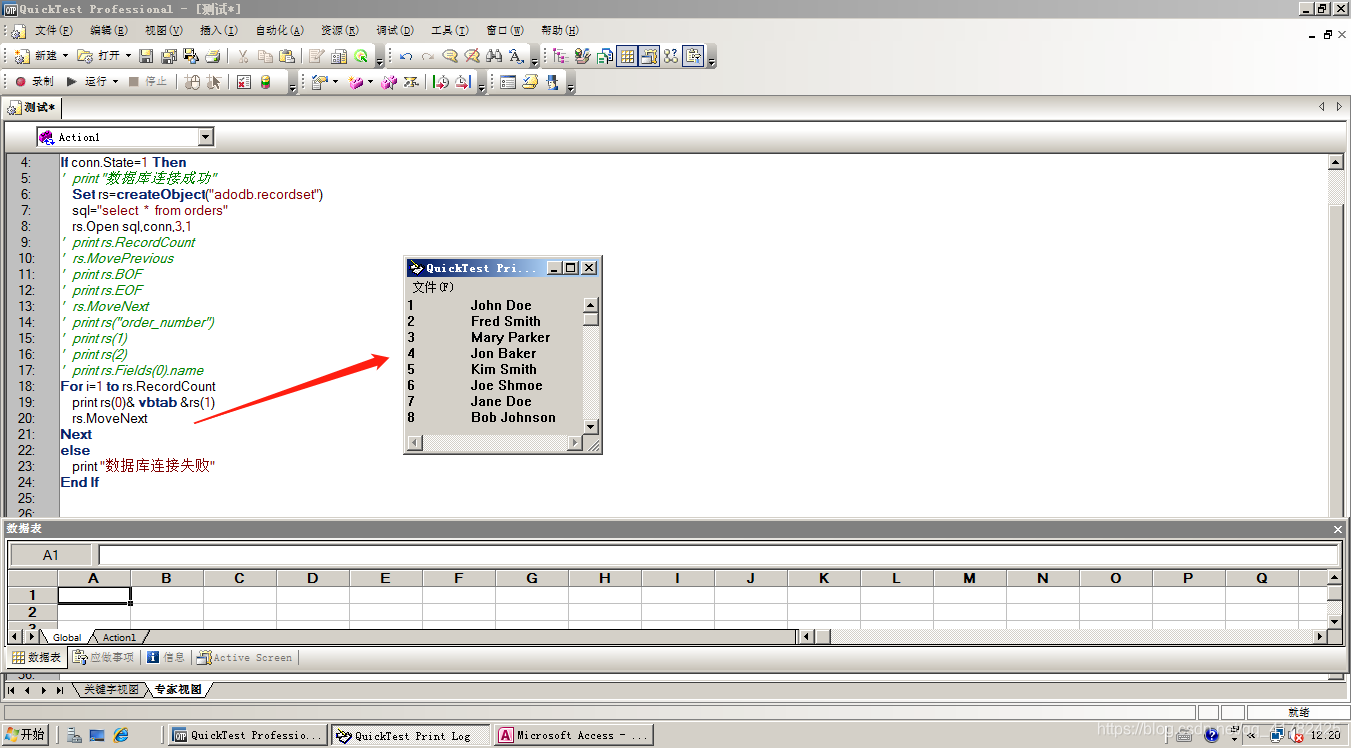Toggle the Data Table pane toolbar button
Viewport: 1351px width, 748px height.
(x=627, y=56)
